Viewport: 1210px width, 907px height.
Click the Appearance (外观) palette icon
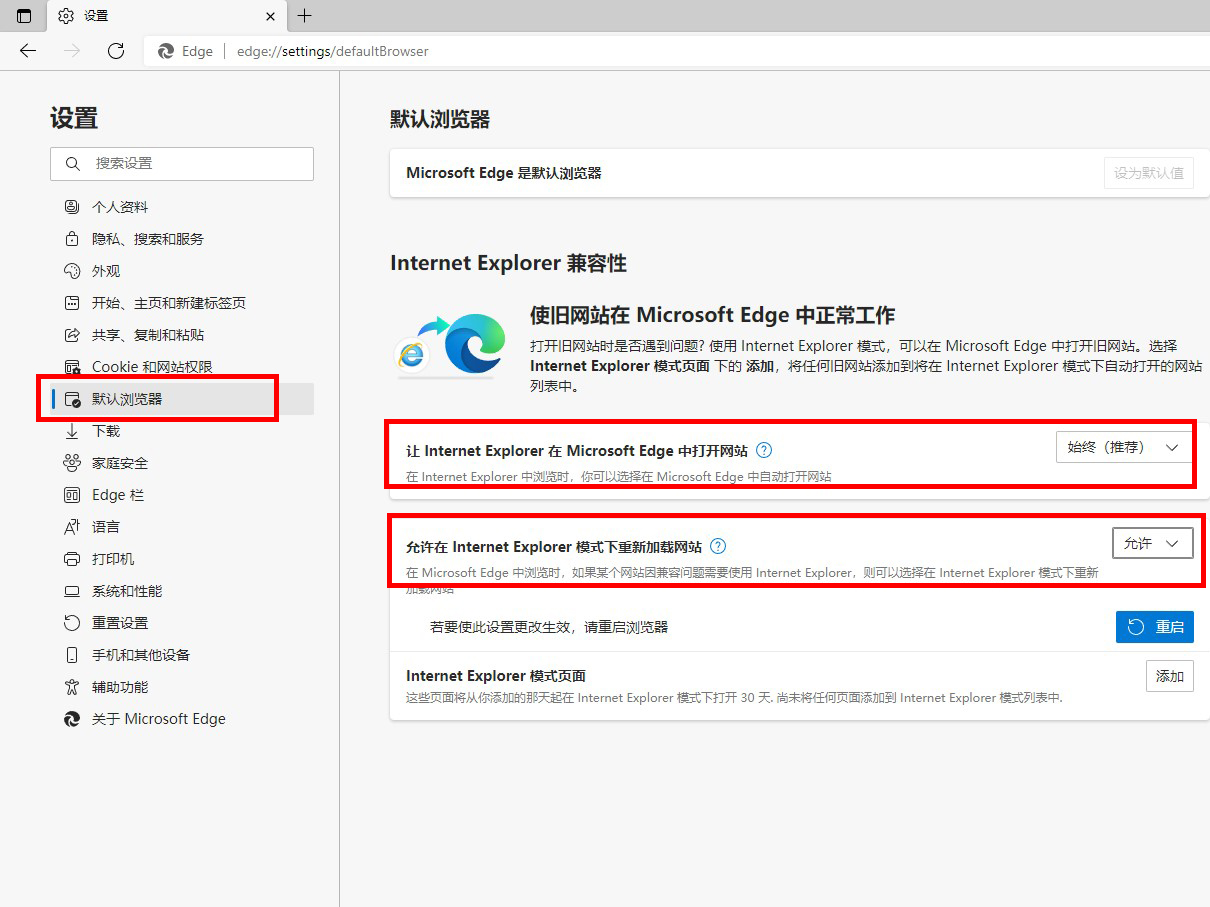pyautogui.click(x=72, y=271)
